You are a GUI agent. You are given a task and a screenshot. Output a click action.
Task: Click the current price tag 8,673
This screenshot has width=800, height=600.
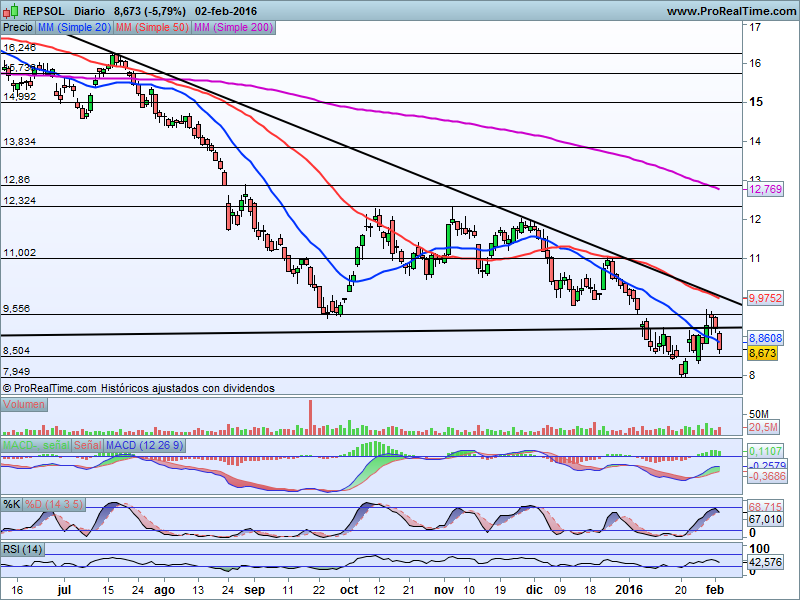tap(763, 354)
